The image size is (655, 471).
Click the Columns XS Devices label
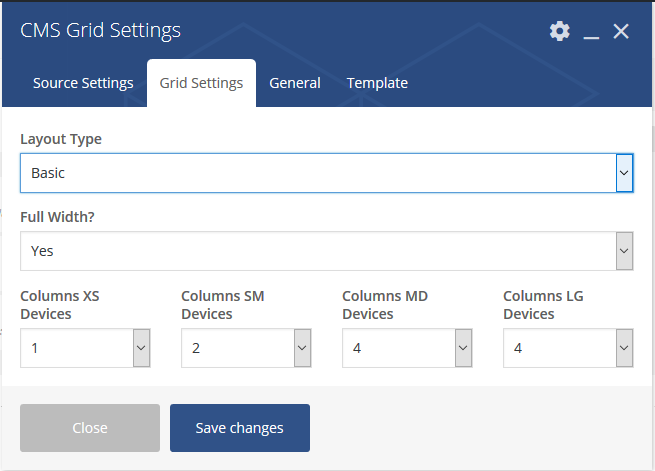point(60,305)
